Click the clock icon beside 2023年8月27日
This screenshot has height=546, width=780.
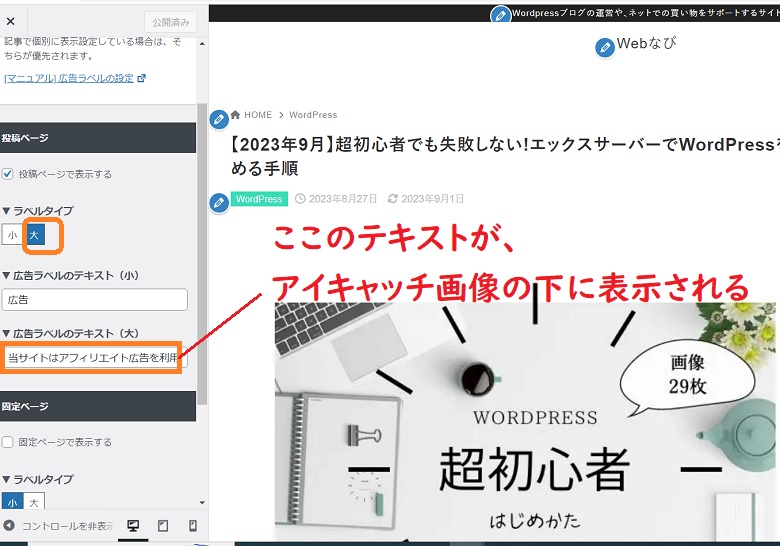(x=300, y=199)
